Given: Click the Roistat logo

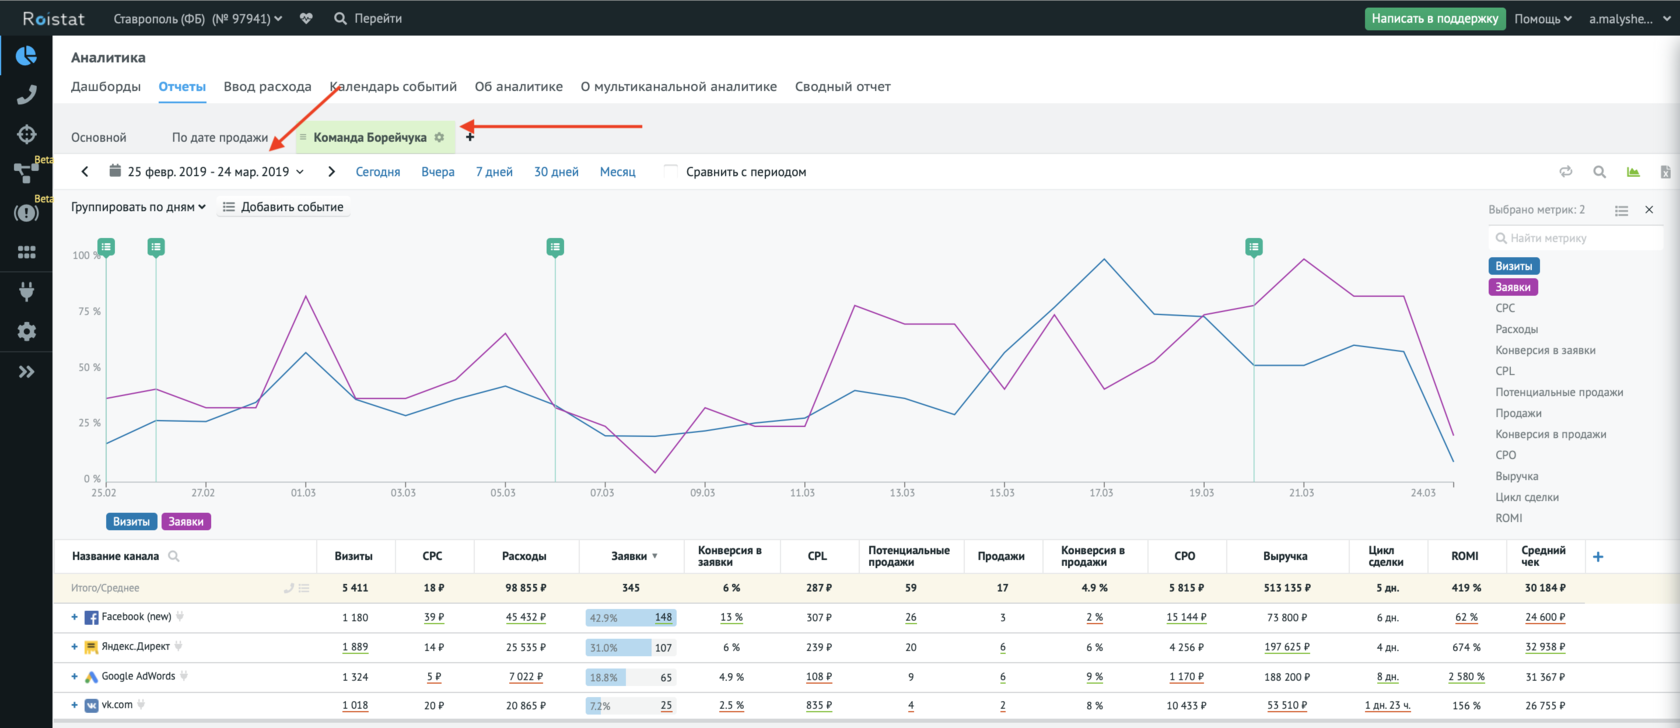Looking at the screenshot, I should [54, 18].
